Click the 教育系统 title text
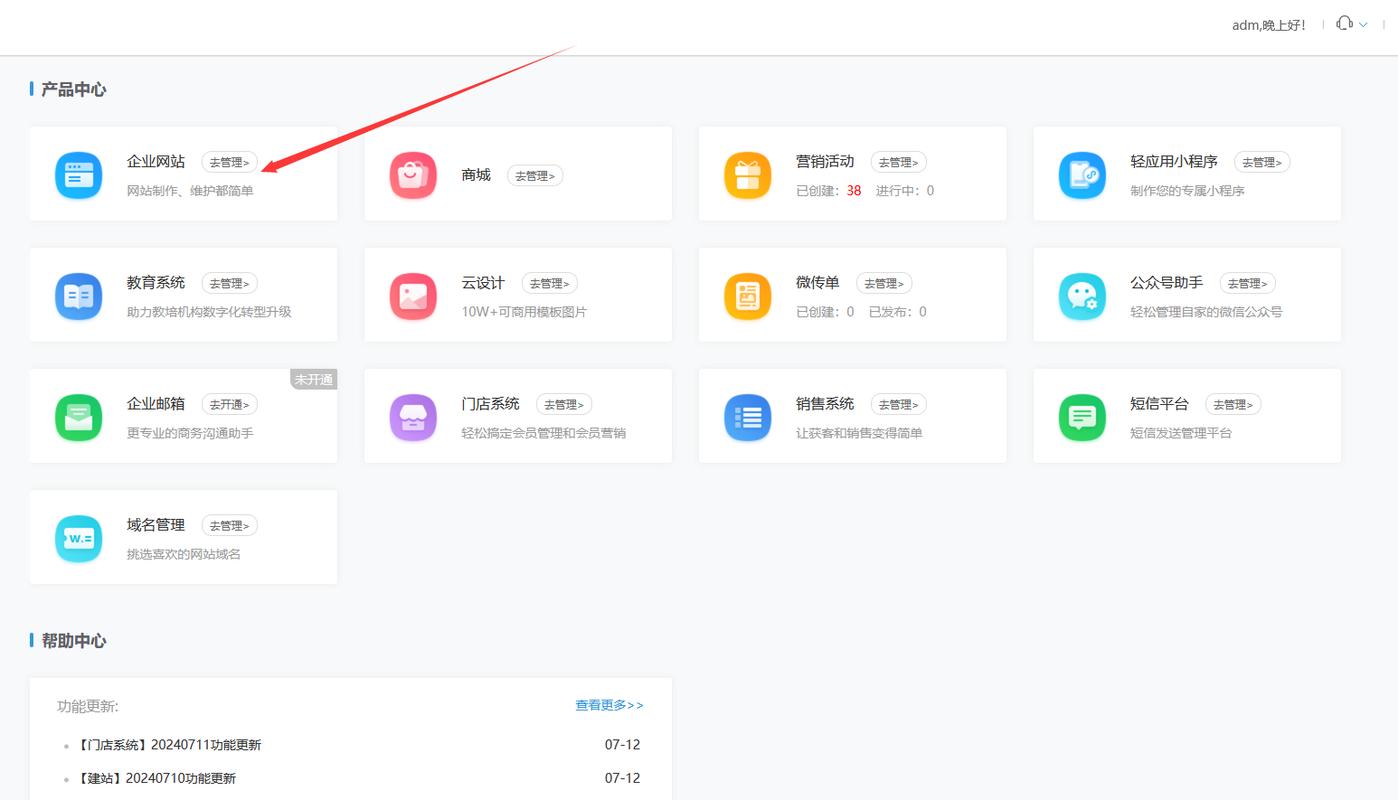 click(x=156, y=282)
